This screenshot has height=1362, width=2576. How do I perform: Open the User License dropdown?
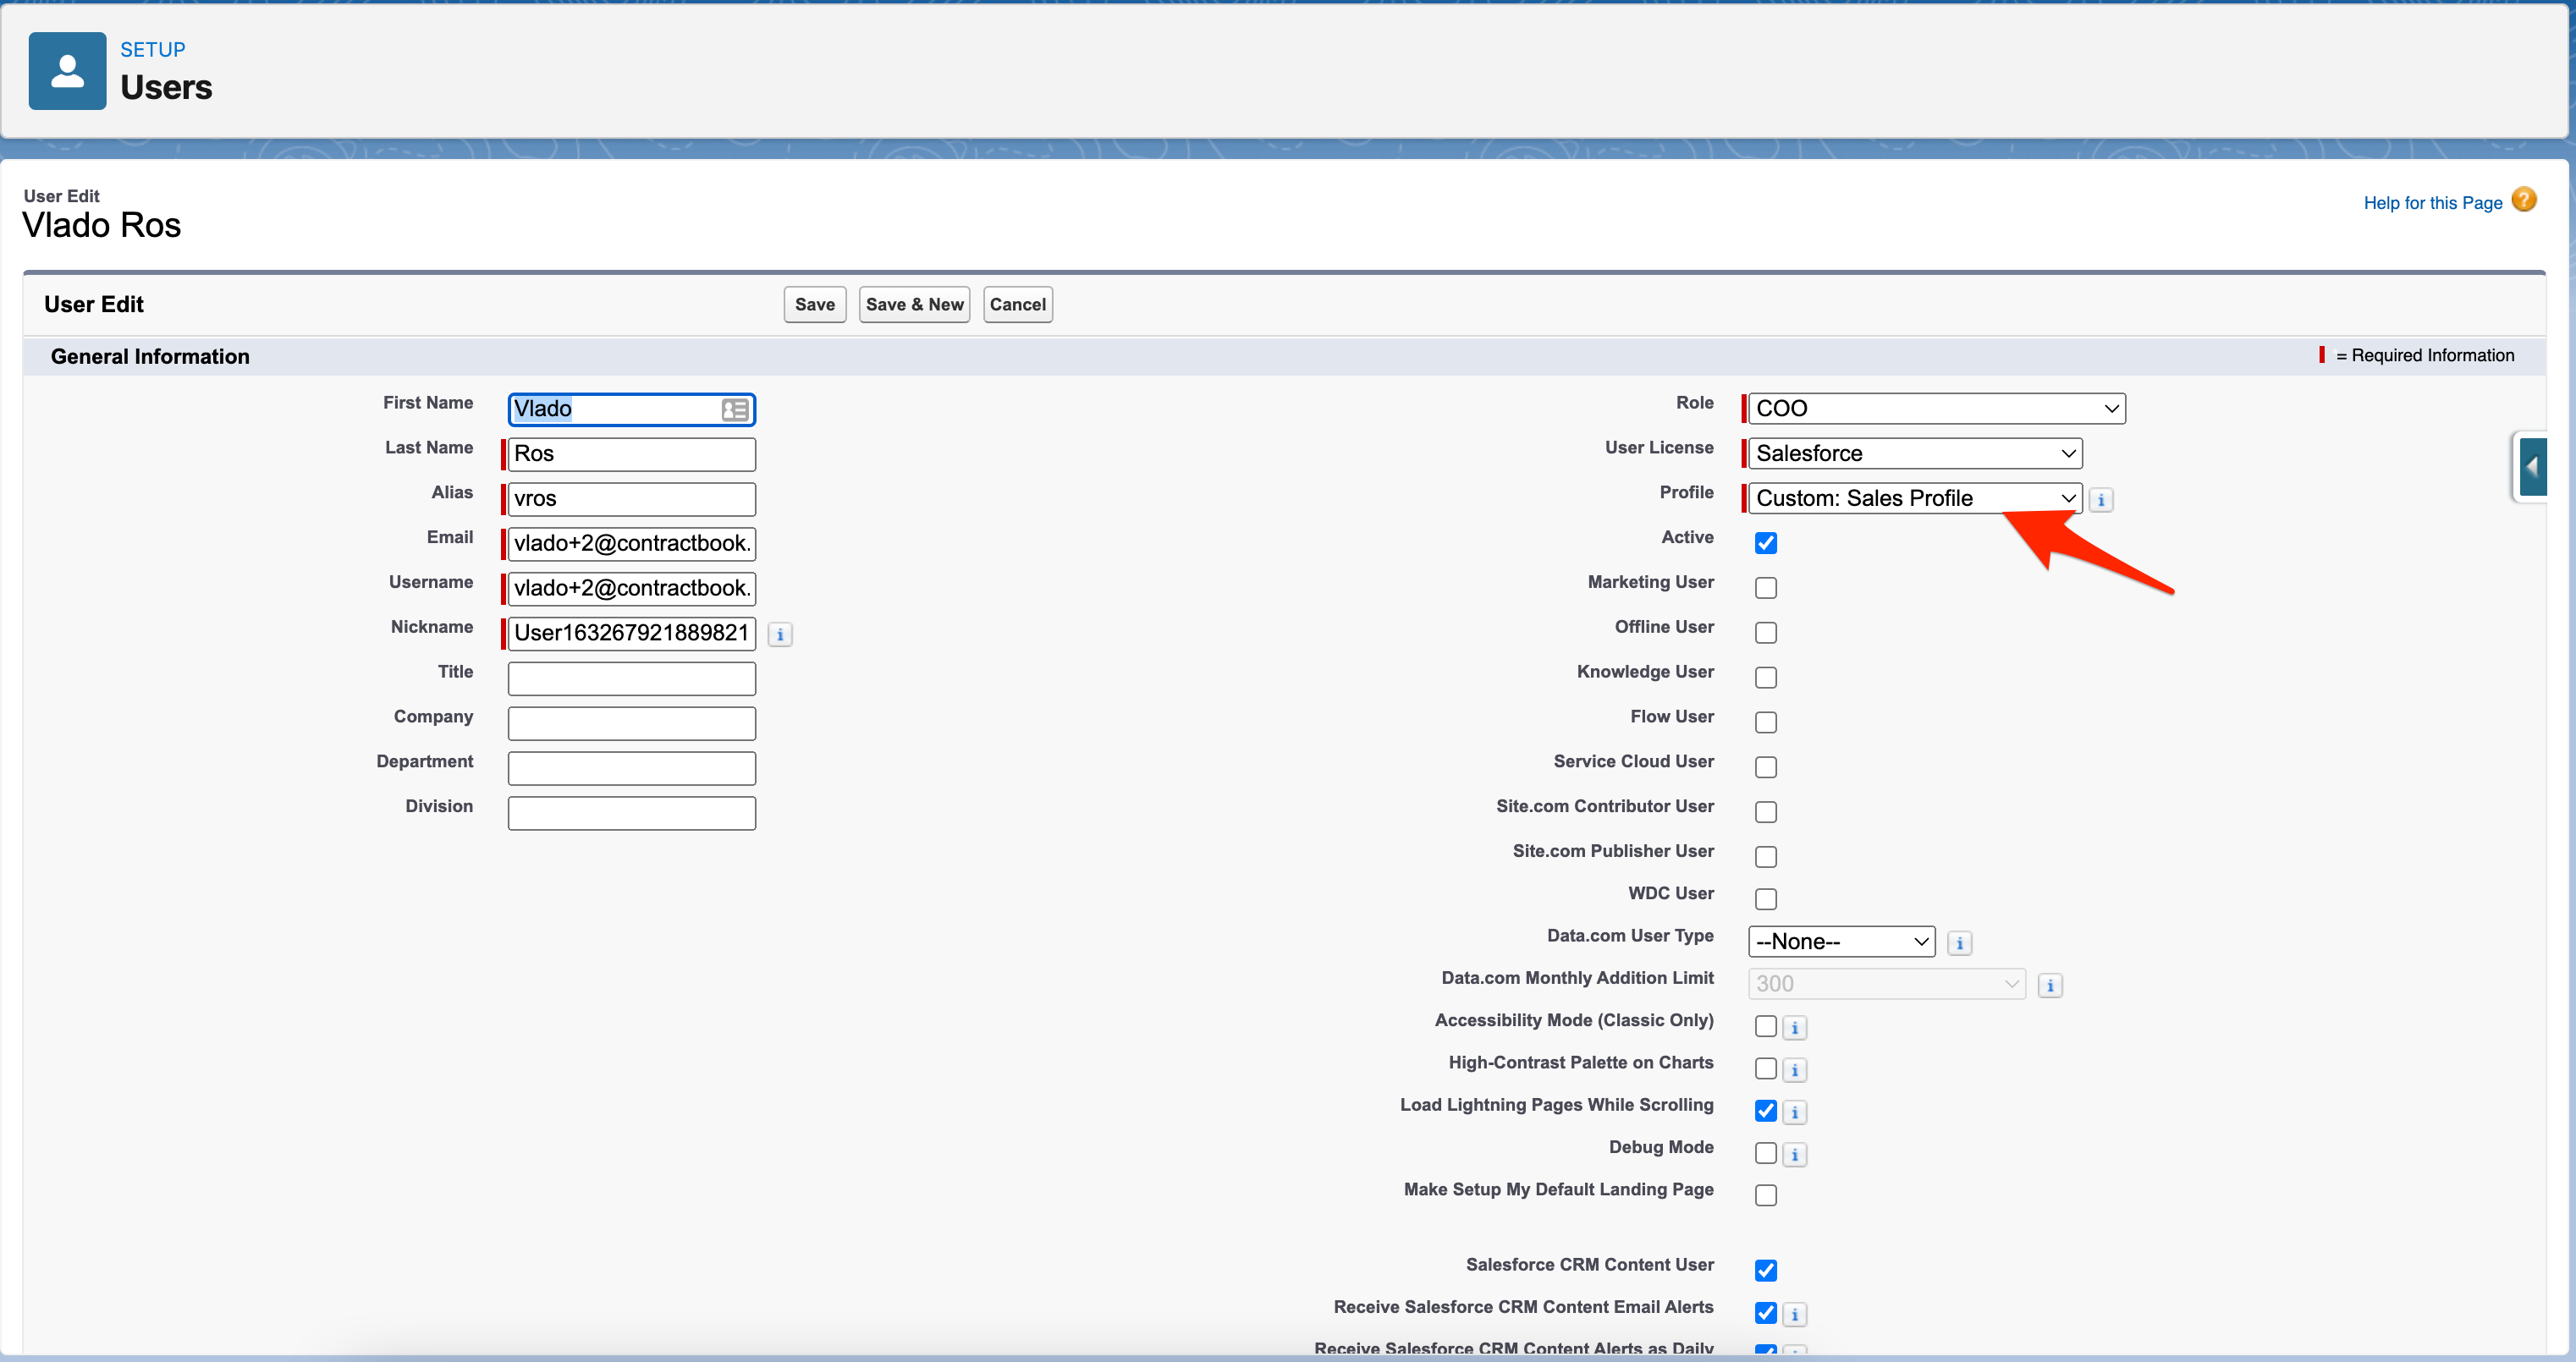(1914, 454)
